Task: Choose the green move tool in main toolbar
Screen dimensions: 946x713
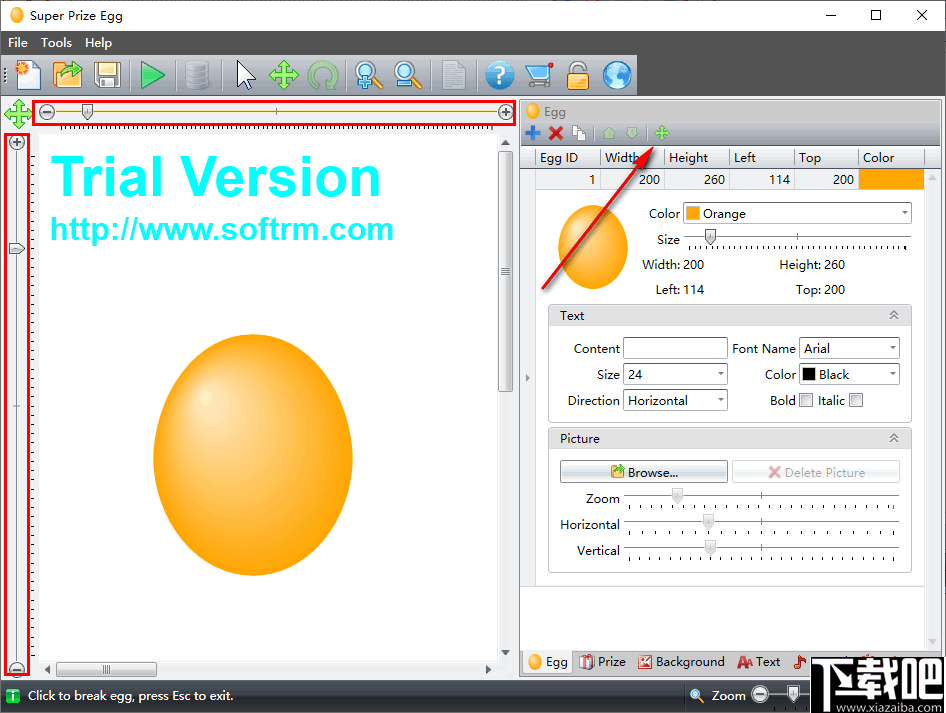Action: pyautogui.click(x=284, y=75)
